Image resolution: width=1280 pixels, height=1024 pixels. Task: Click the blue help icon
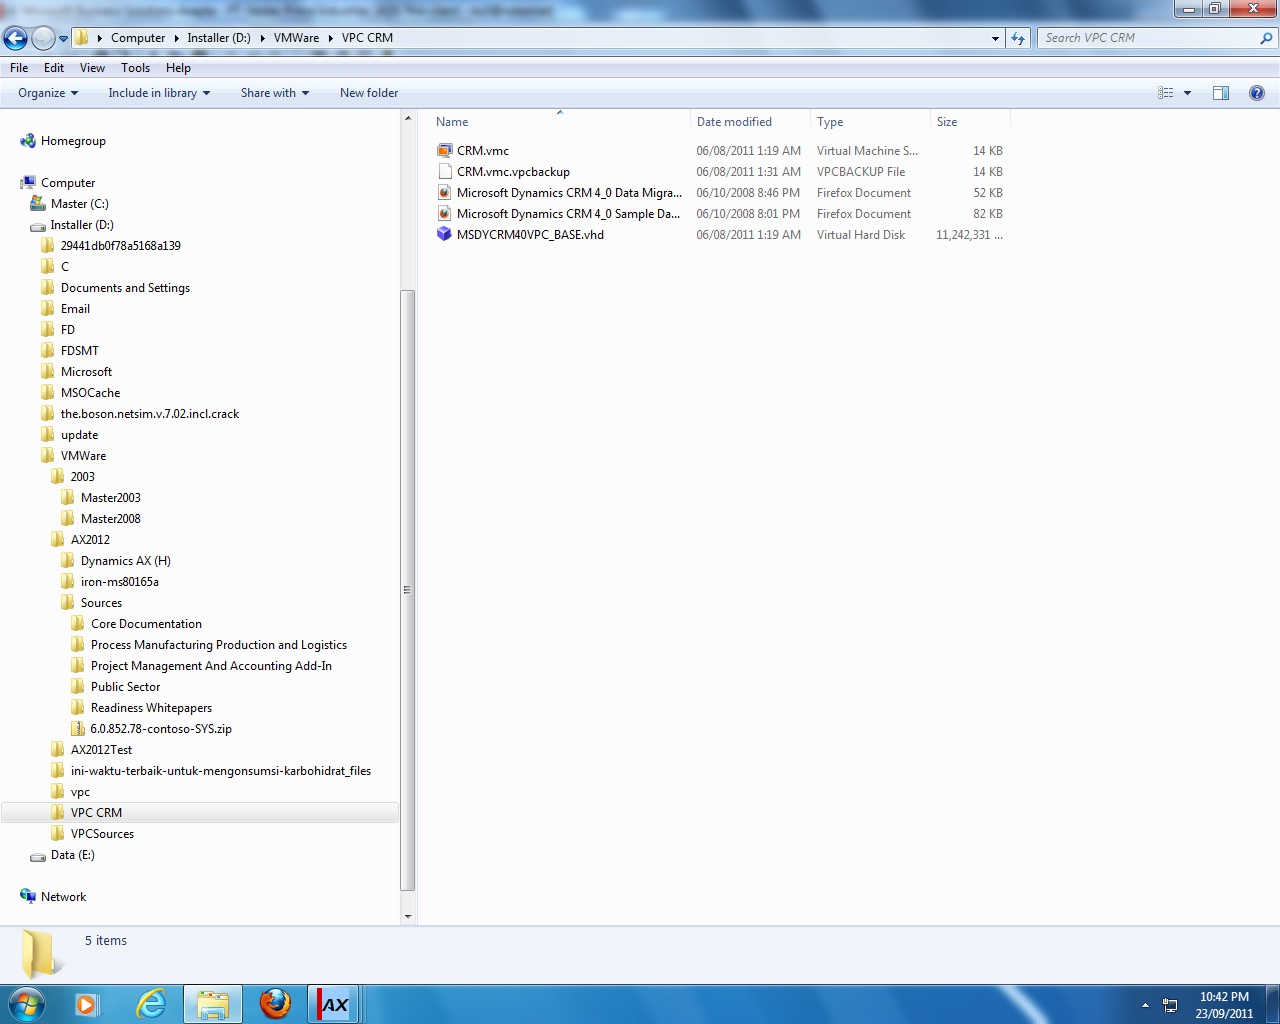tap(1257, 93)
